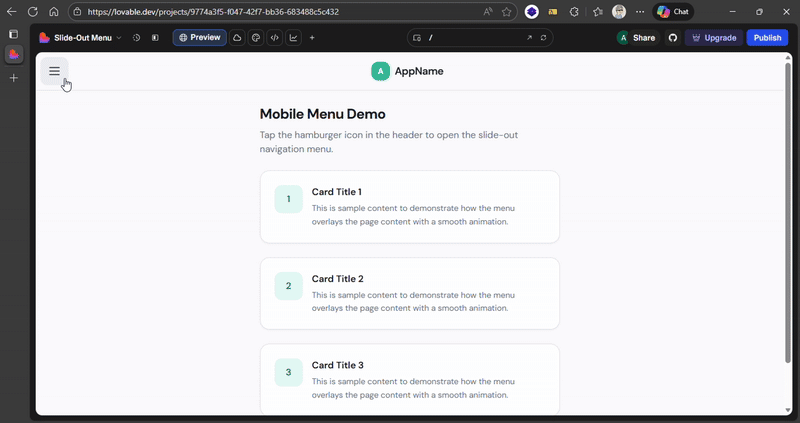
Task: Select the Lovable tab in vertical tab strip
Action: [x=14, y=55]
